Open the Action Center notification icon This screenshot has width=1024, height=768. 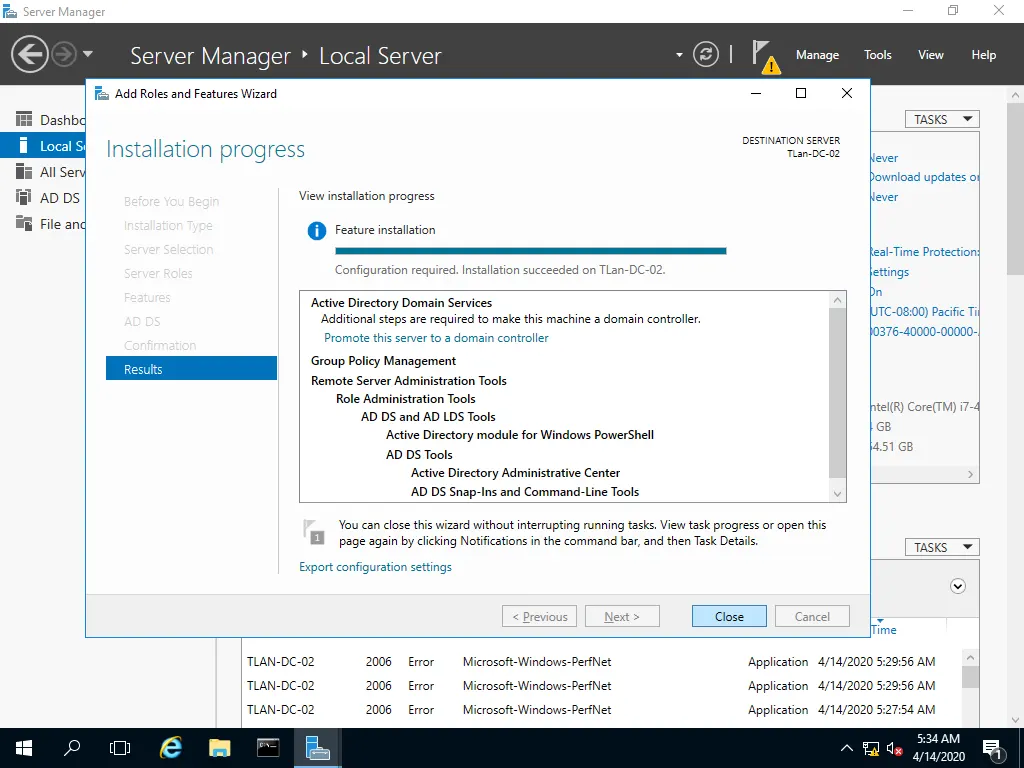992,748
